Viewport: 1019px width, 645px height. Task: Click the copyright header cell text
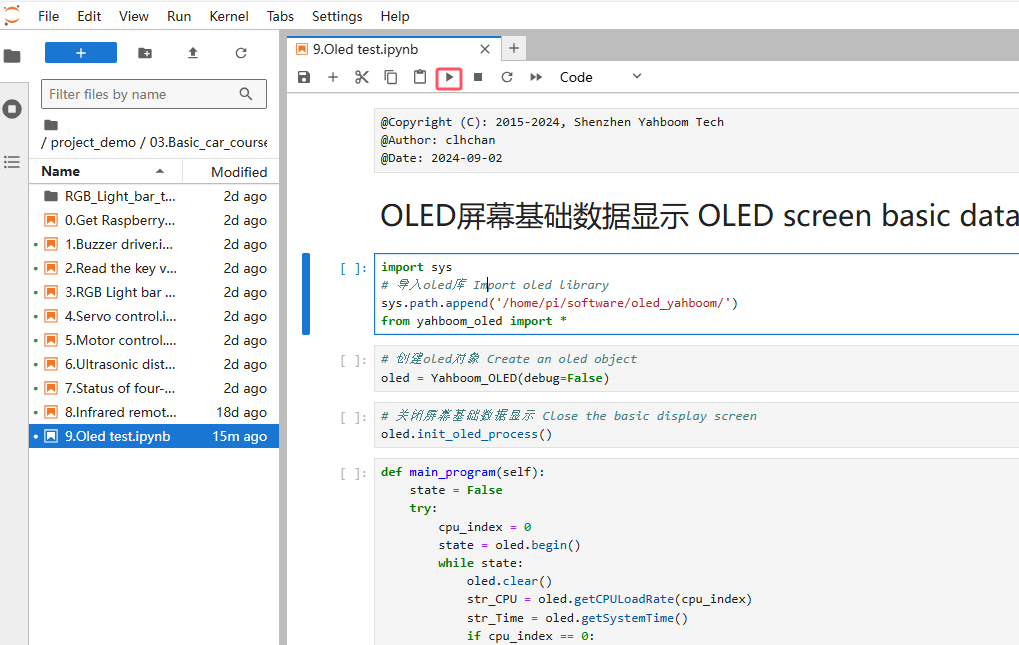point(697,140)
